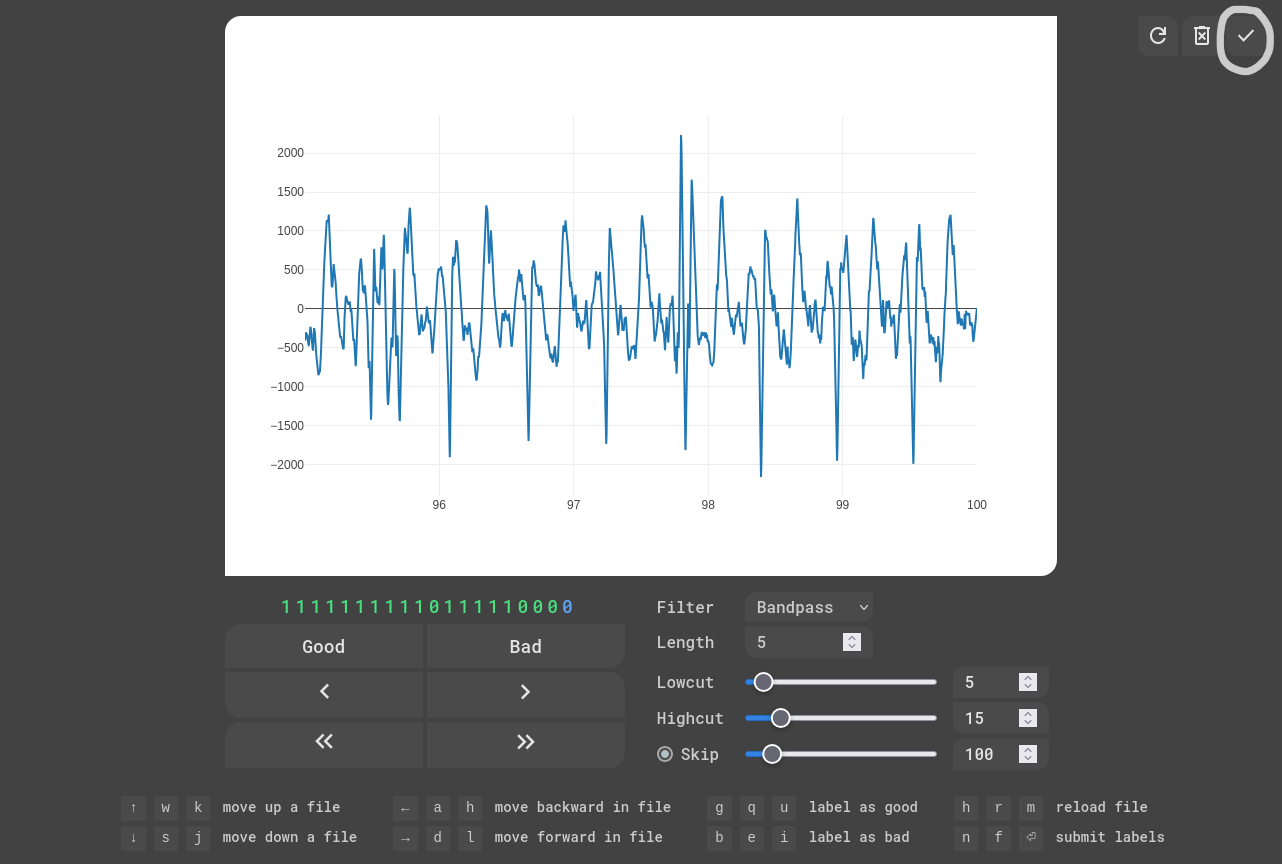
Task: Click the Highcut slider handle
Action: click(x=781, y=718)
